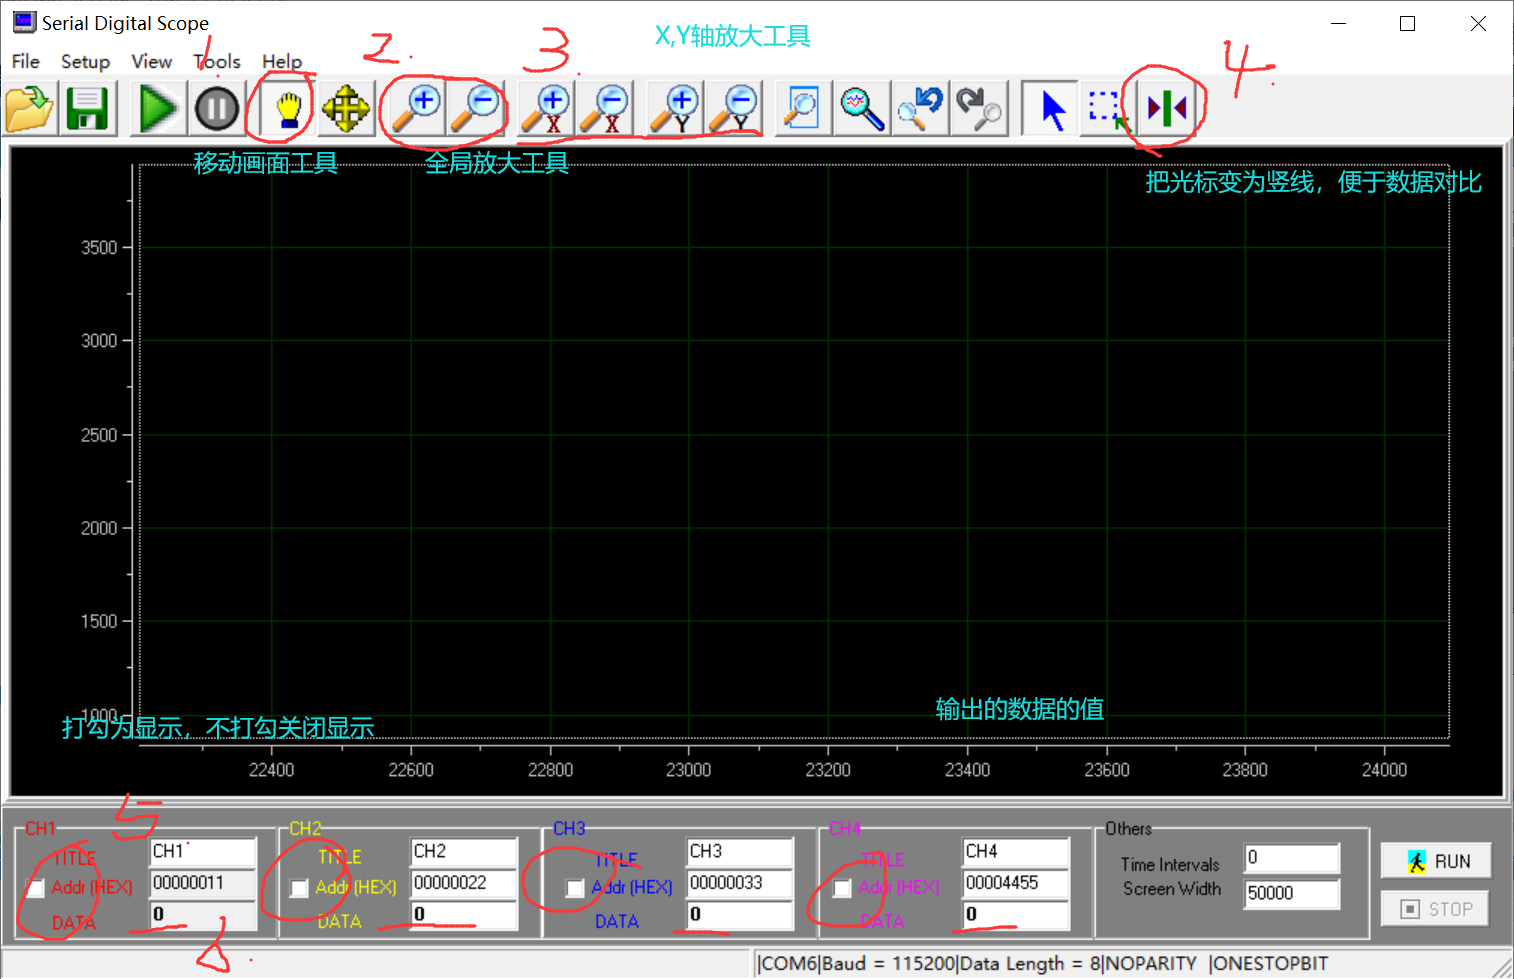
Task: Open the Setup menu
Action: 85,61
